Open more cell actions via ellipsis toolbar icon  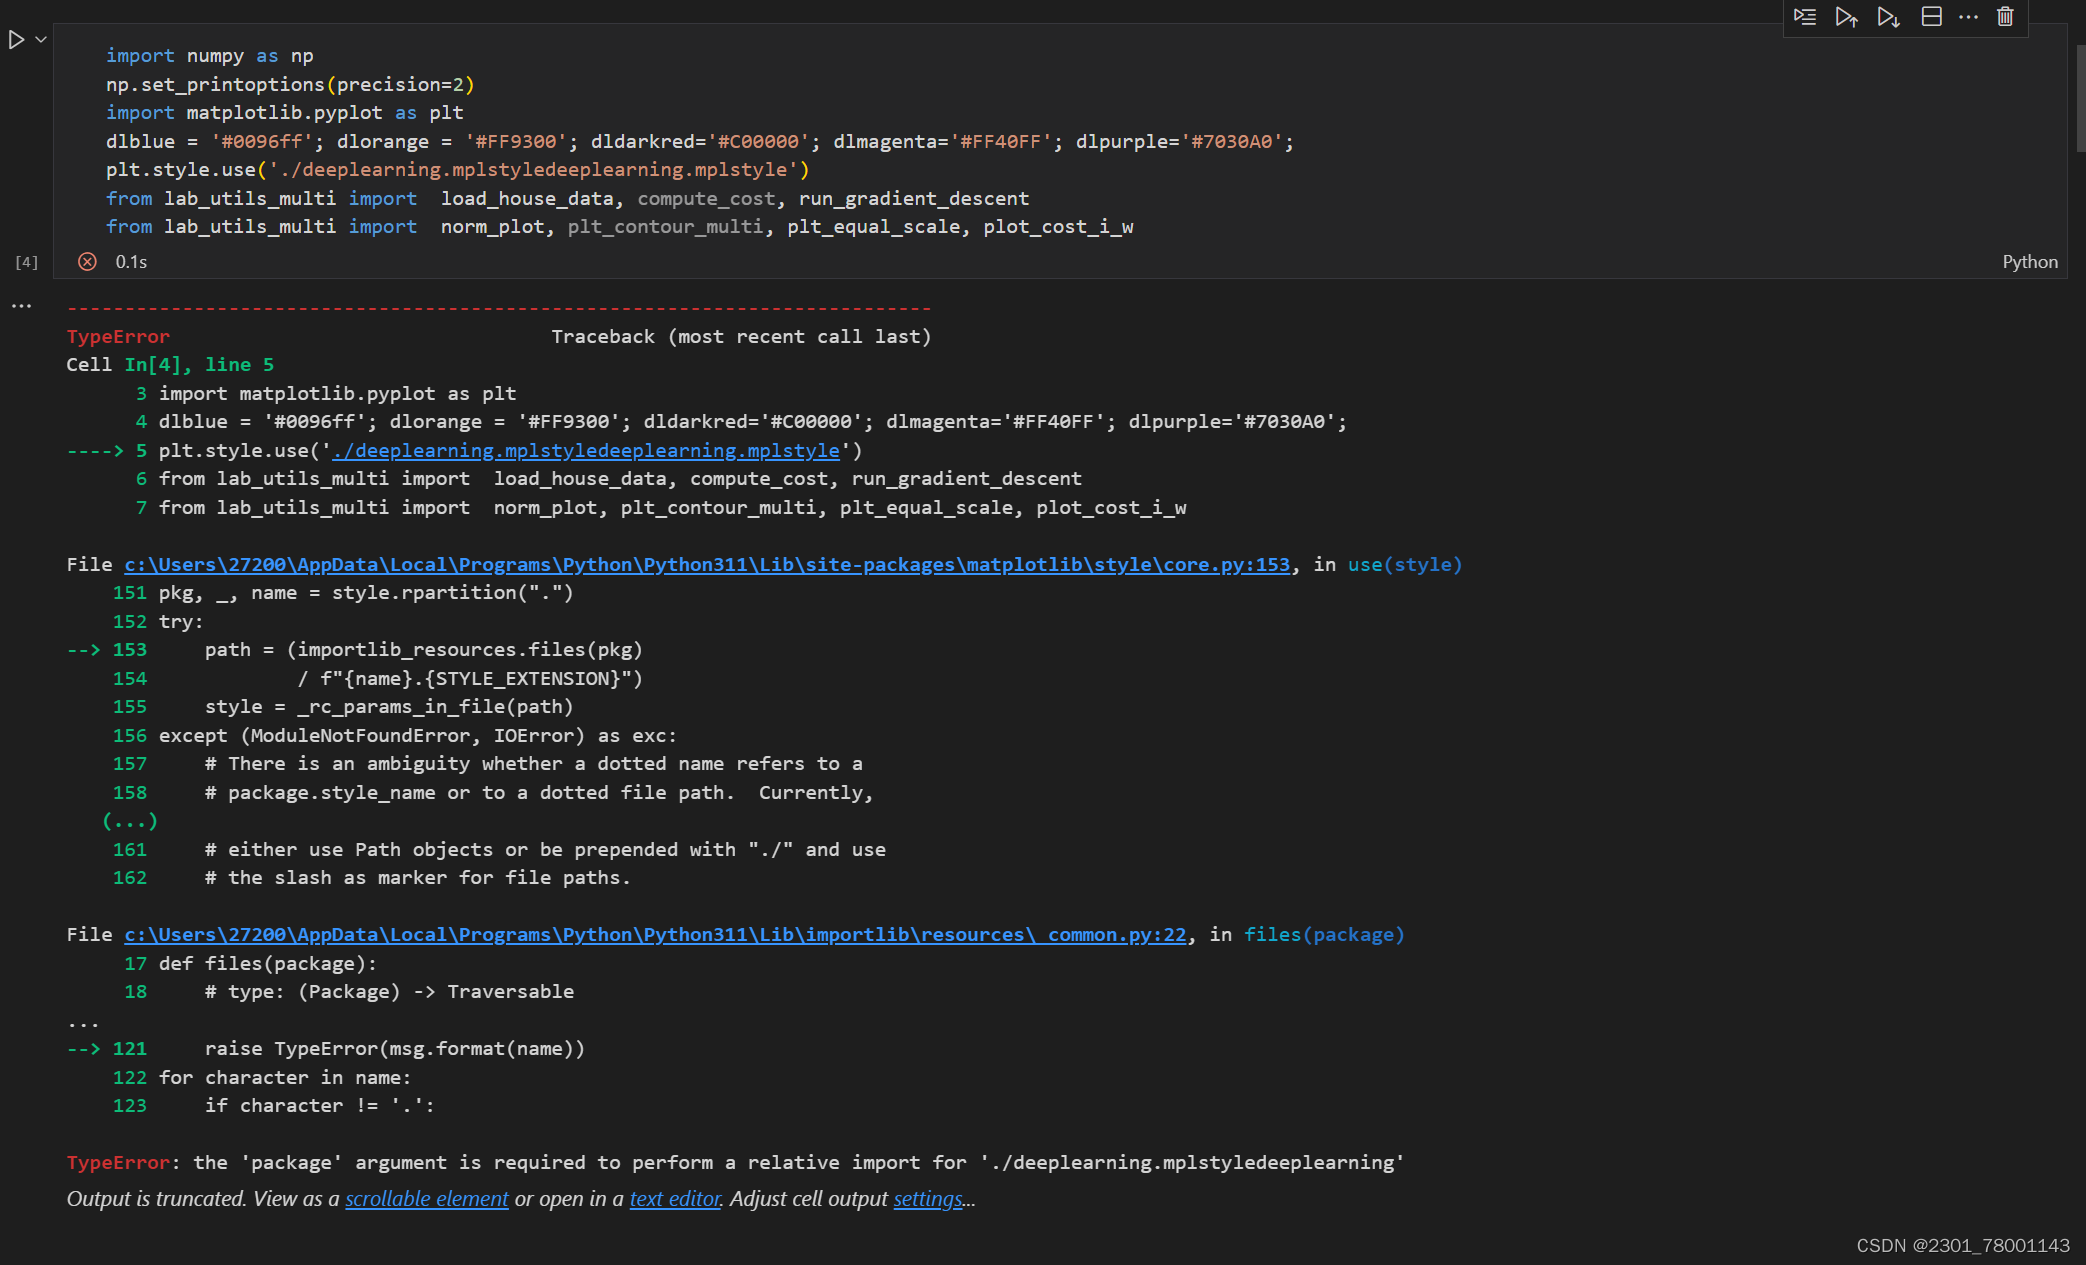(1969, 17)
